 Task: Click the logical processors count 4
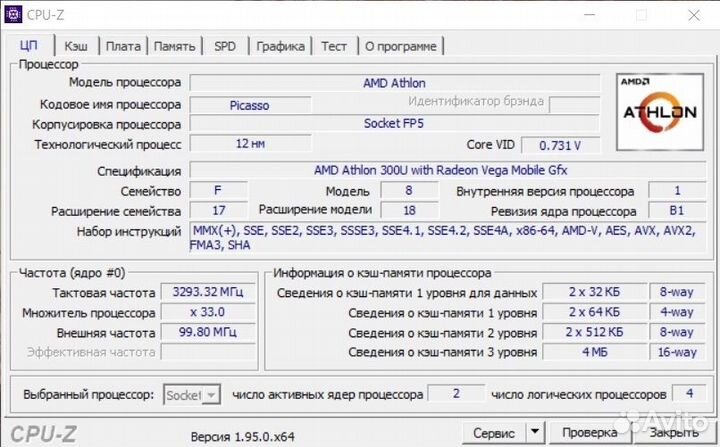(689, 393)
